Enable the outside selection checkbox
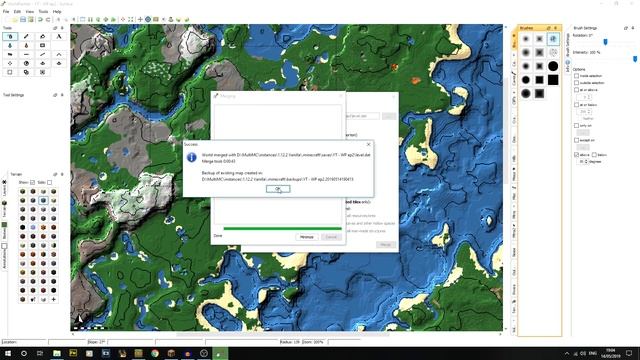This screenshot has height=360, width=640. 576,83
